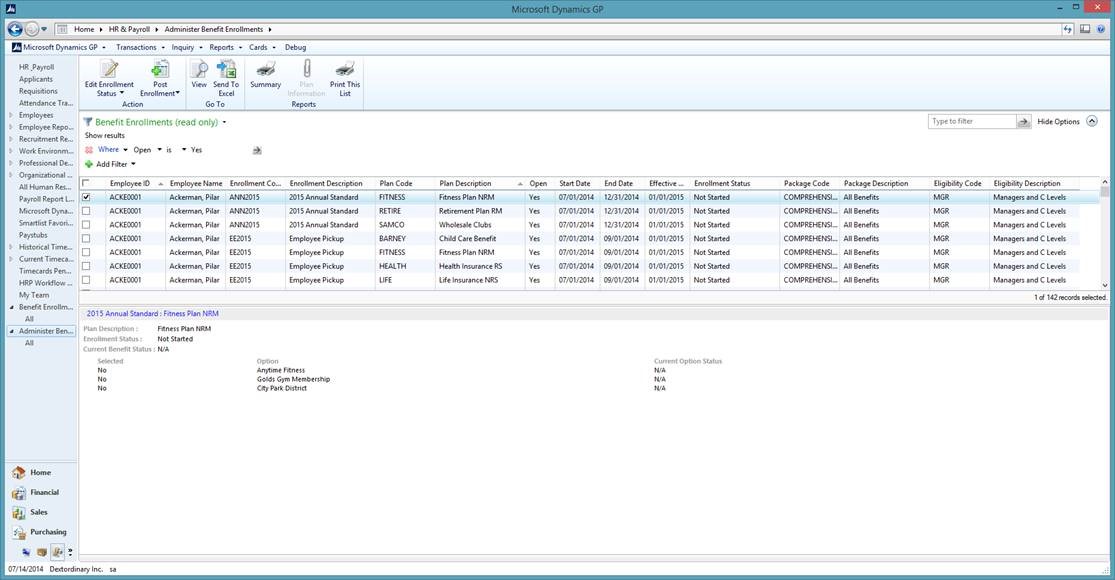This screenshot has height=580, width=1115.
Task: Select My Team in the navigation list
Action: (34, 295)
